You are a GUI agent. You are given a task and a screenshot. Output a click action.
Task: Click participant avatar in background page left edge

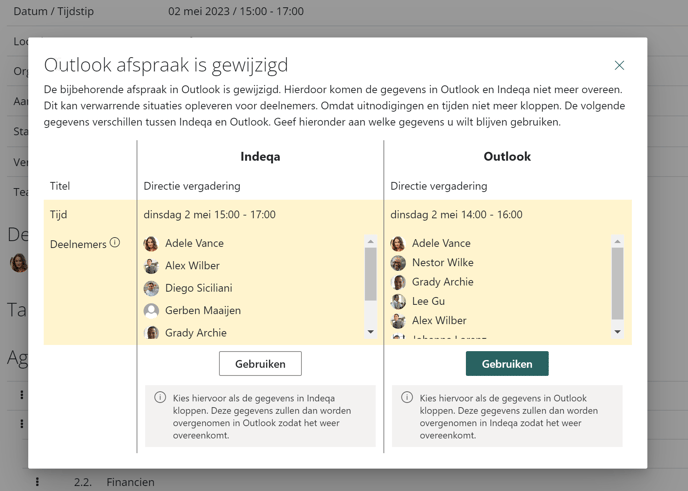pos(19,263)
